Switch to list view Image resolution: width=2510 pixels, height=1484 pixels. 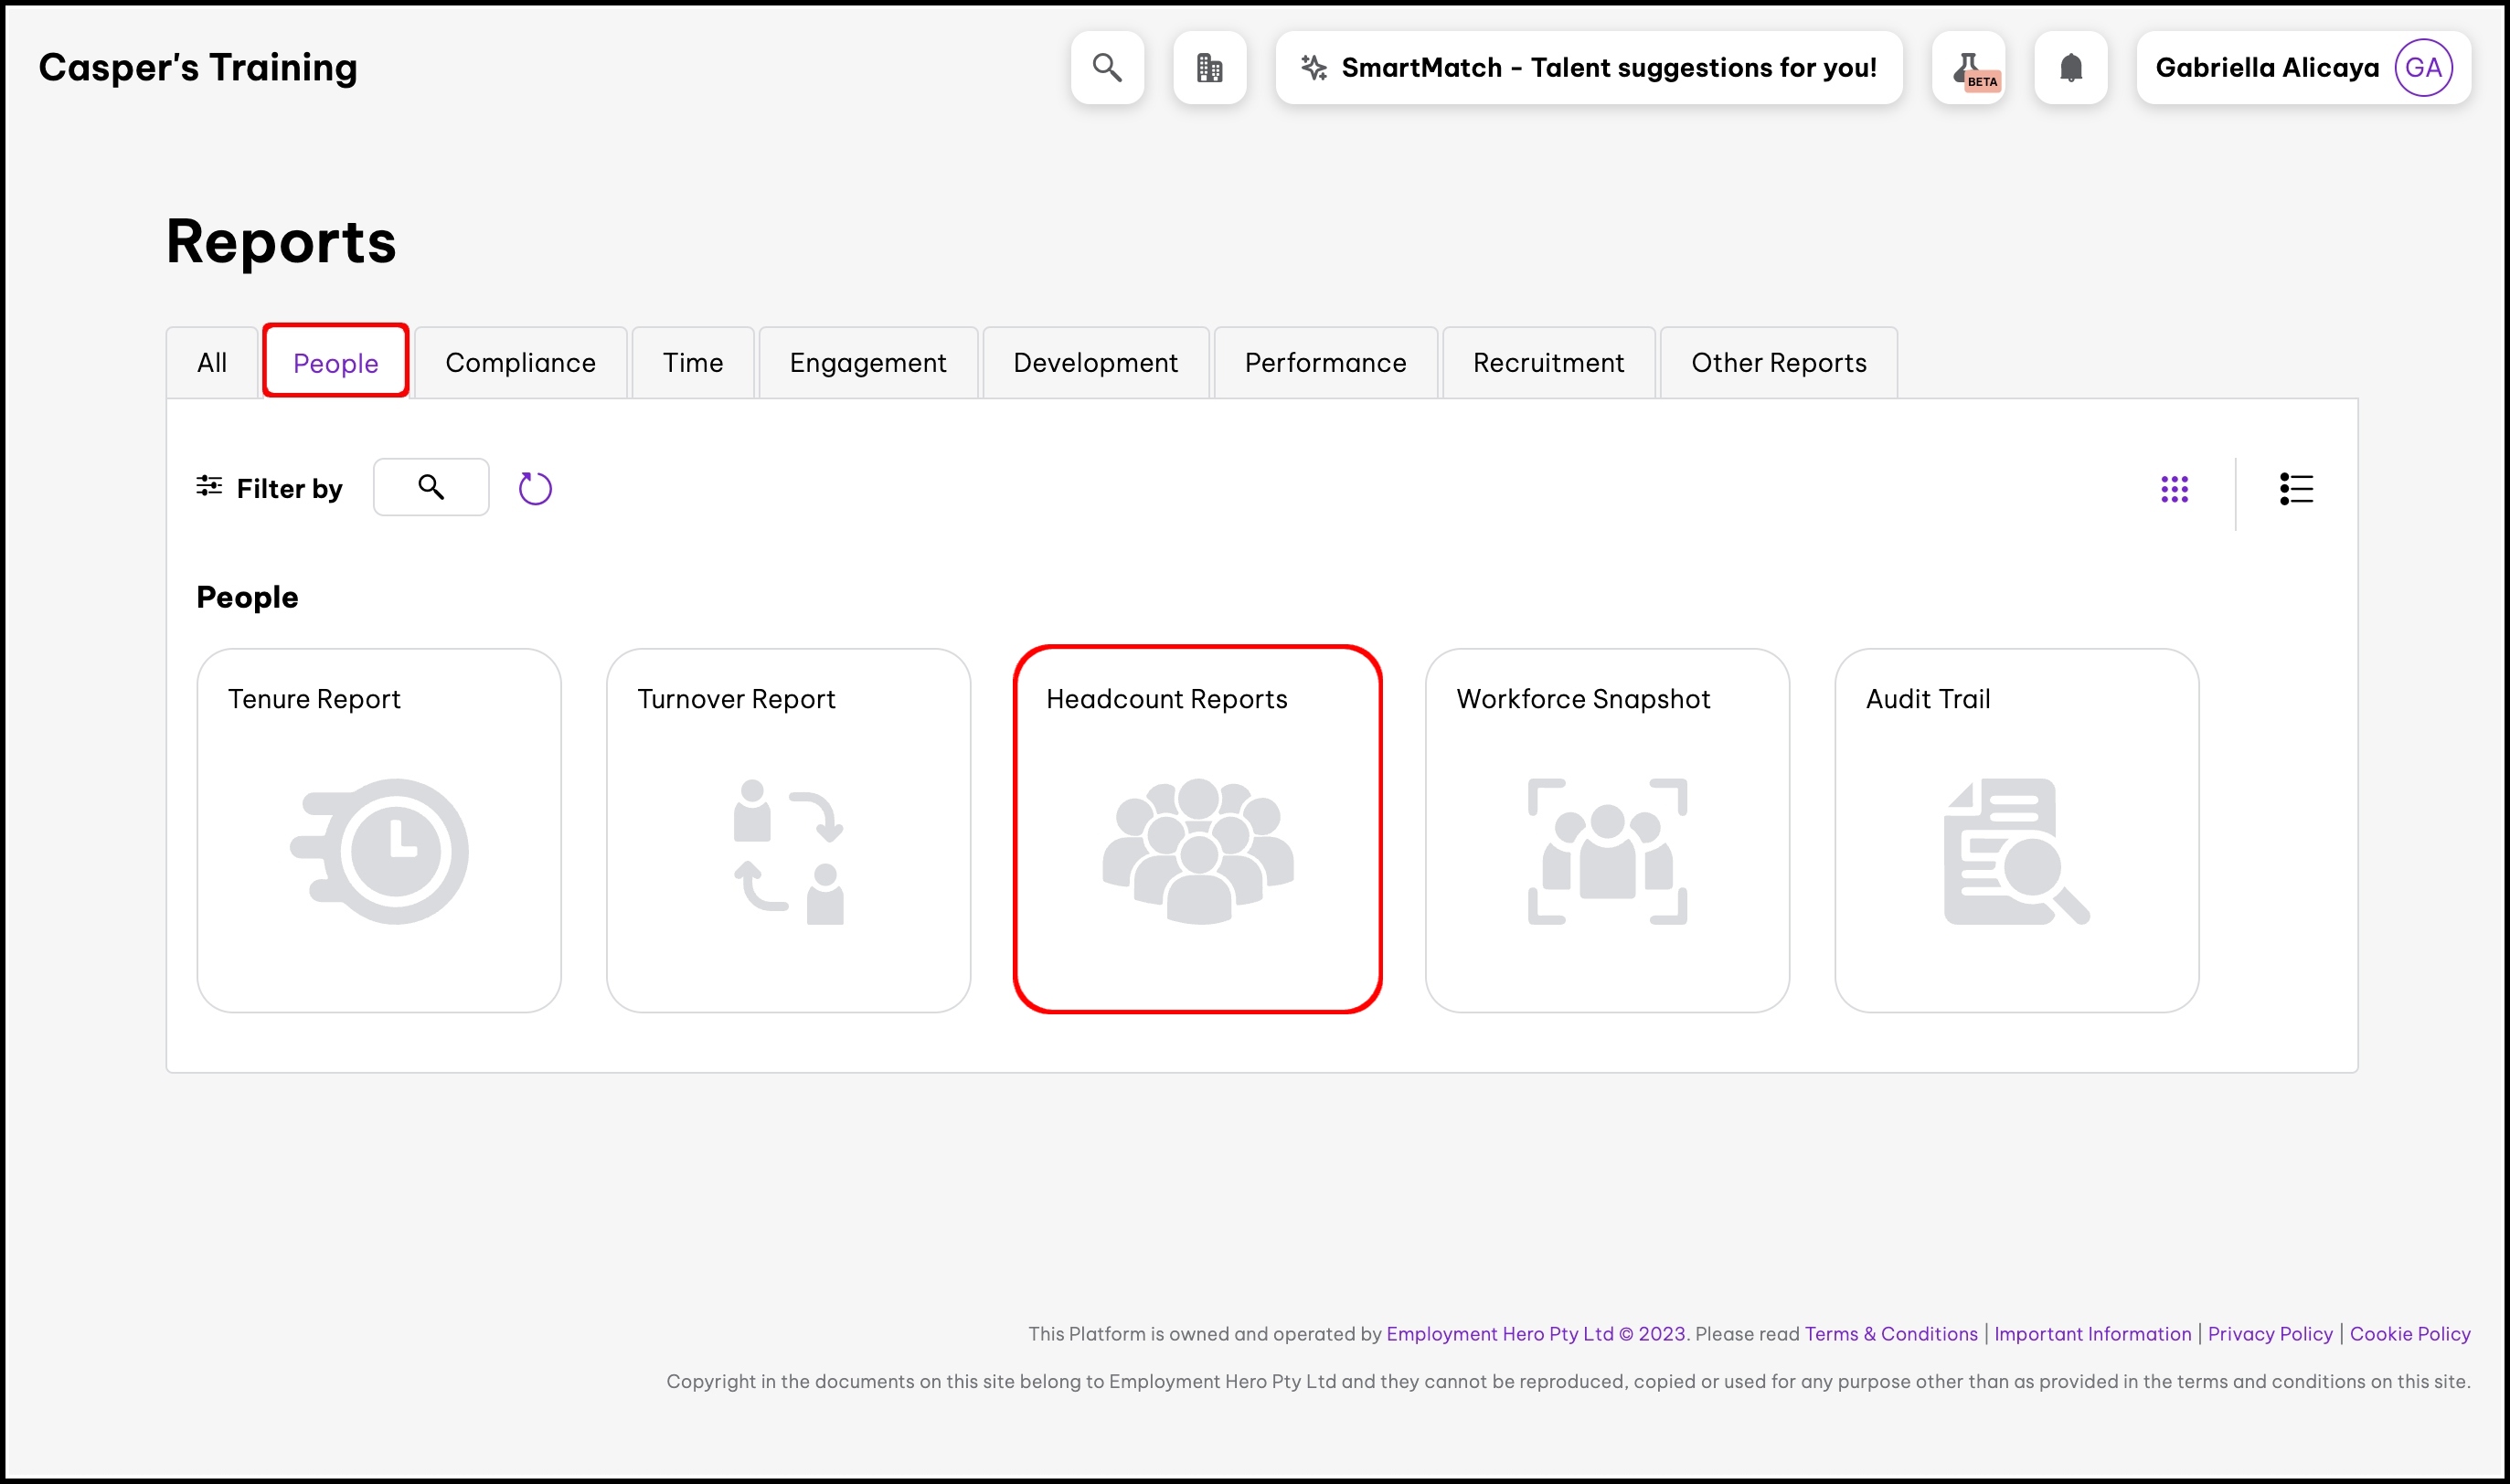(x=2296, y=489)
